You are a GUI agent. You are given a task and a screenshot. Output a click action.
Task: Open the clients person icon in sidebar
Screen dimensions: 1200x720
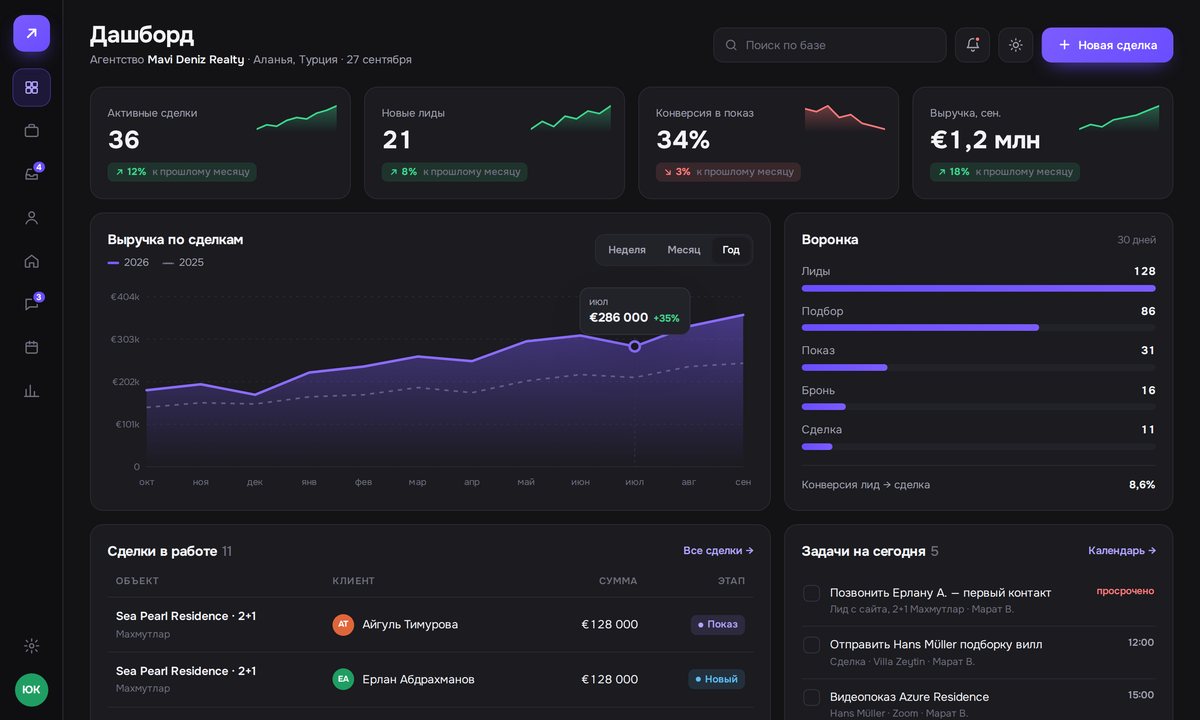point(31,218)
